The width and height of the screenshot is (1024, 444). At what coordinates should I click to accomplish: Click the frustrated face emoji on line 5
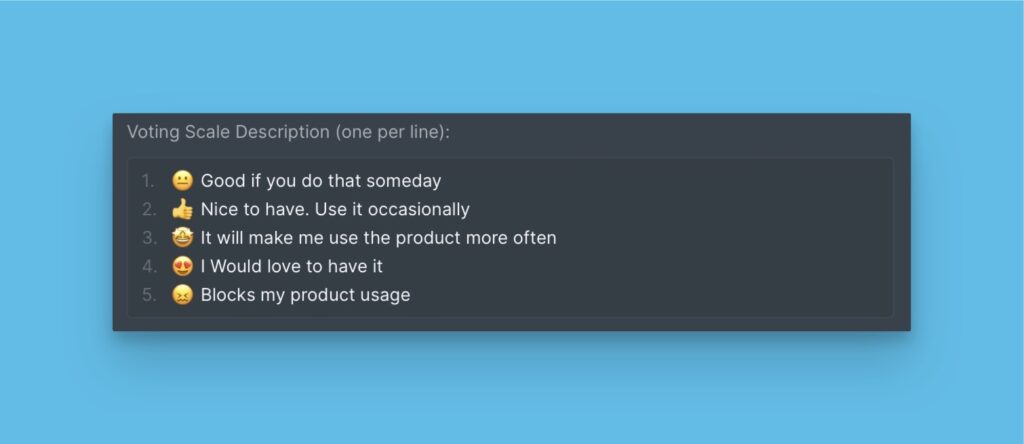182,295
